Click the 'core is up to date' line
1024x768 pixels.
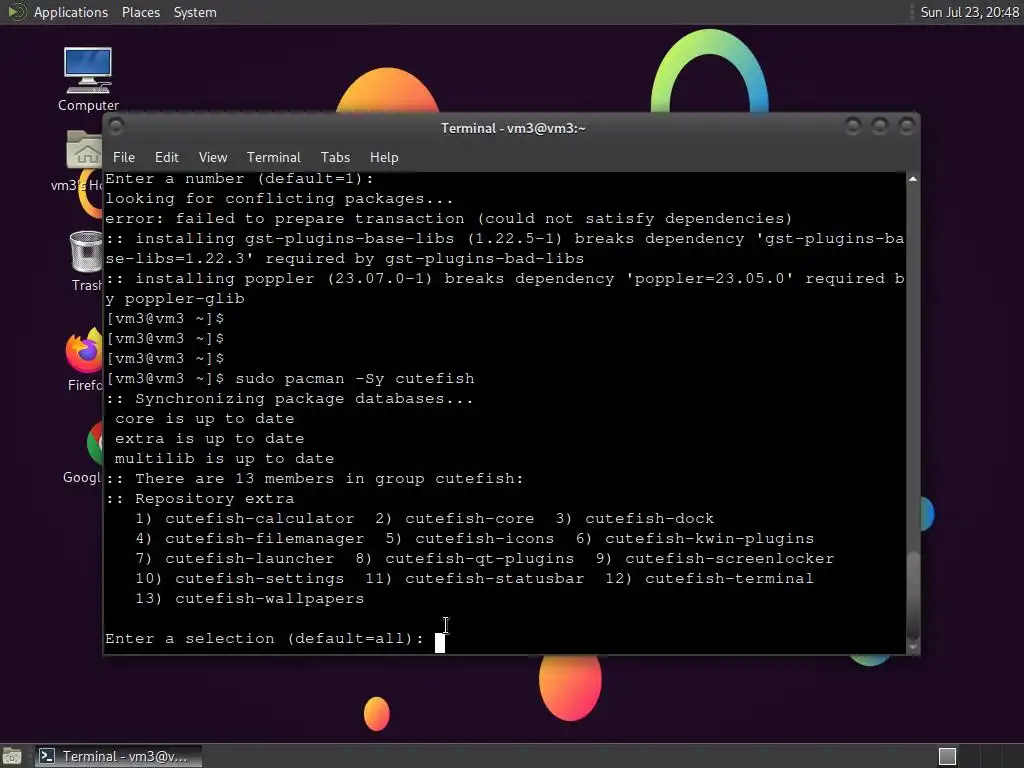(x=204, y=419)
